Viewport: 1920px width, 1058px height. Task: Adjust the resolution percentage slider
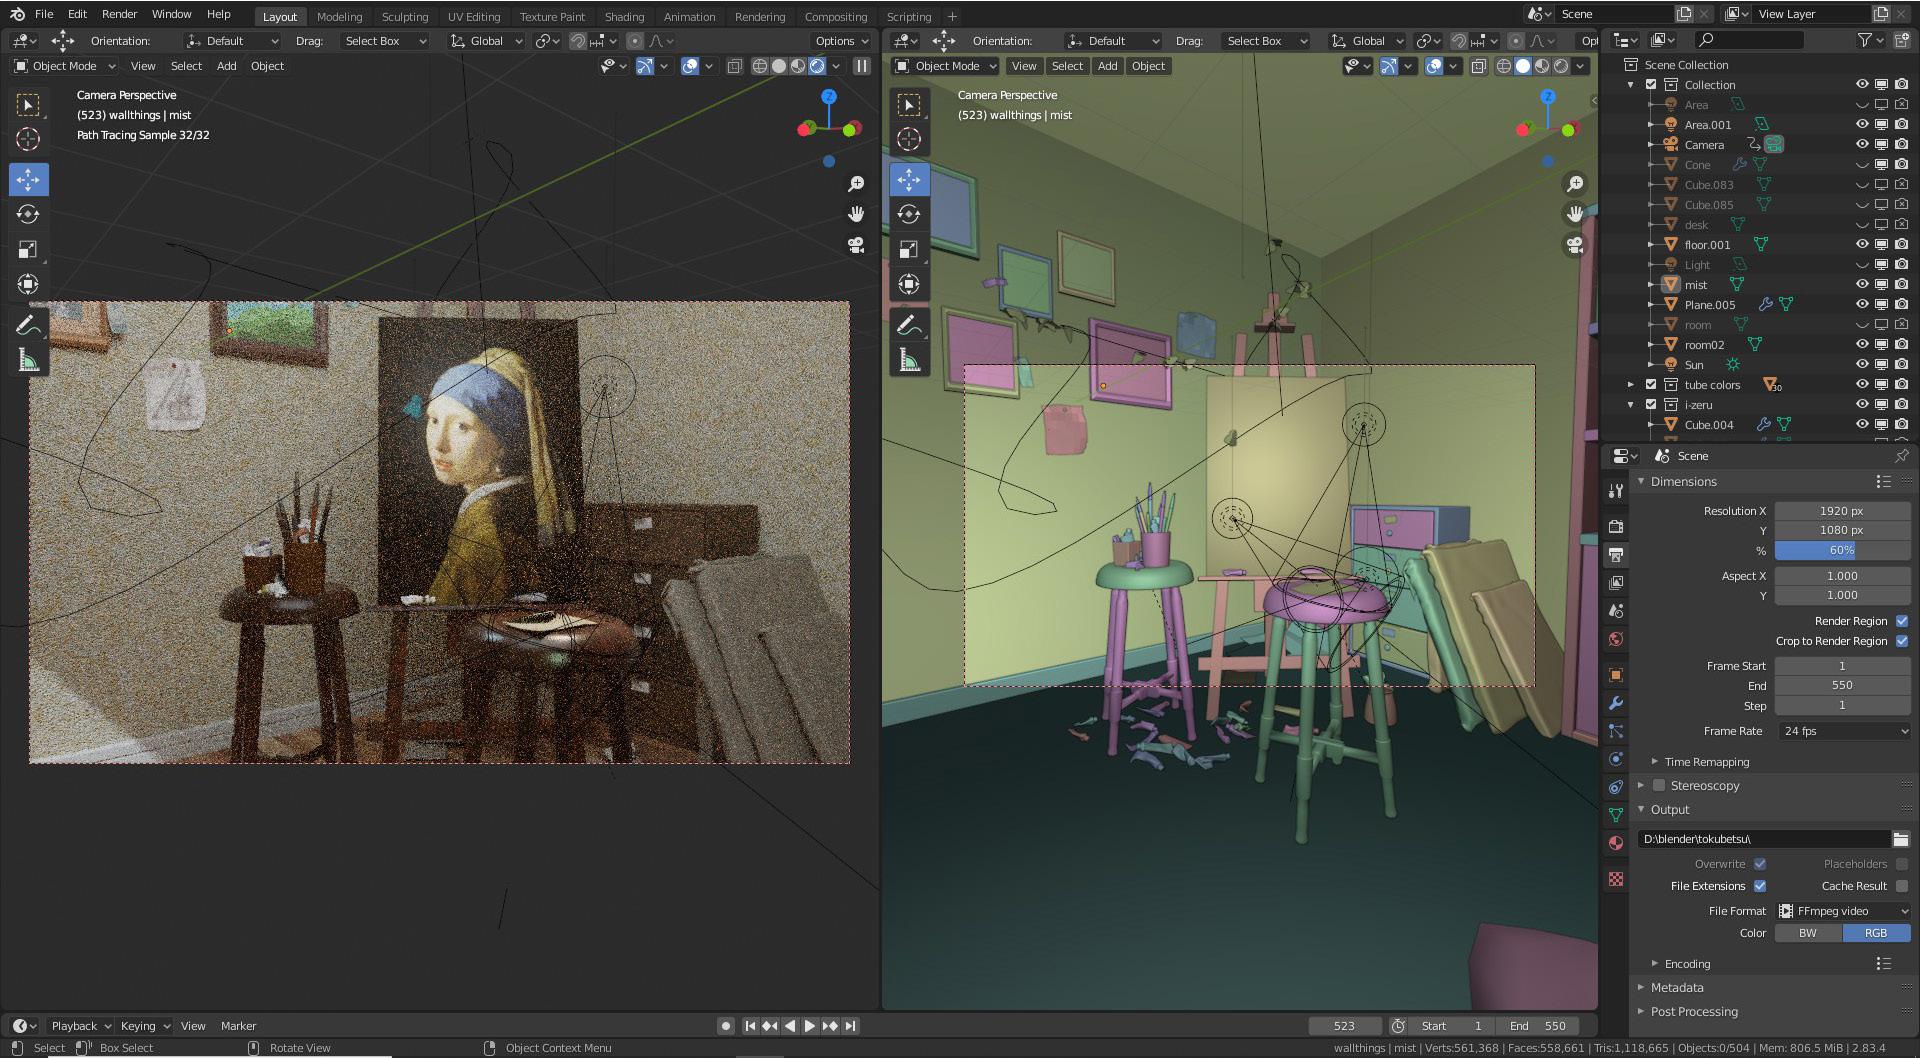(x=1842, y=551)
